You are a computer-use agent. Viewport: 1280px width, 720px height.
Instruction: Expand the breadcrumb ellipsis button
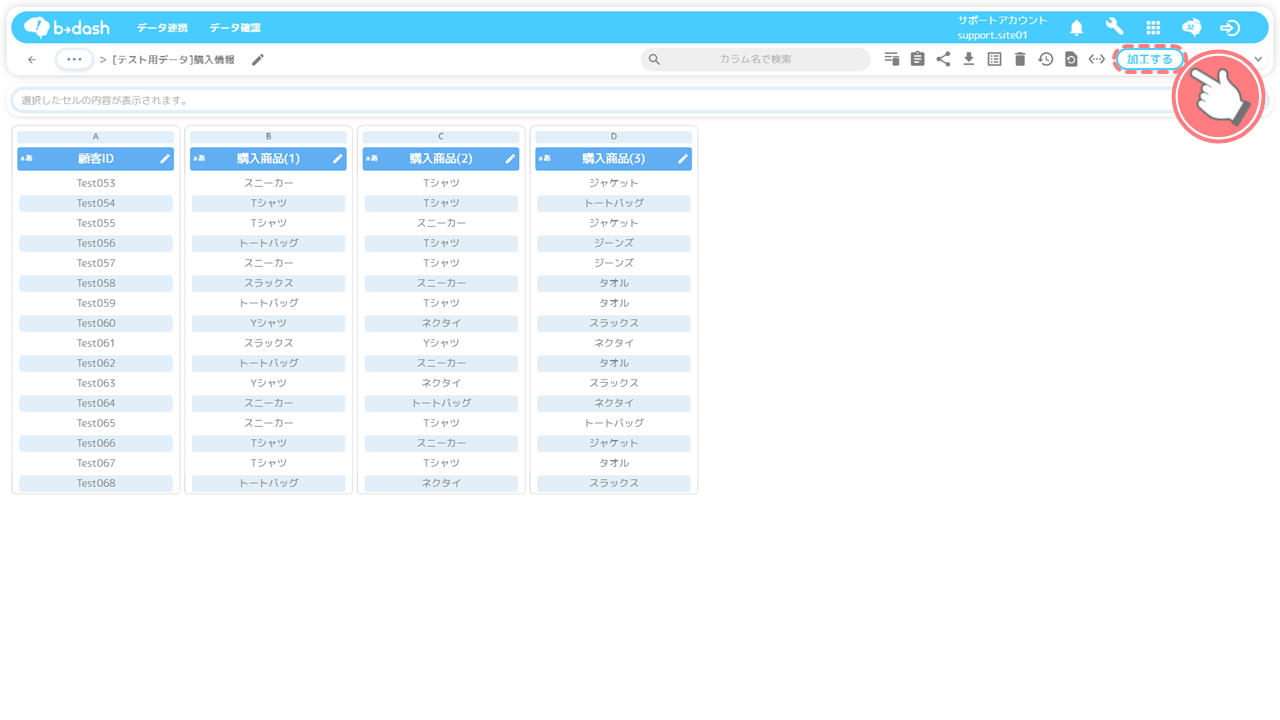pyautogui.click(x=74, y=59)
